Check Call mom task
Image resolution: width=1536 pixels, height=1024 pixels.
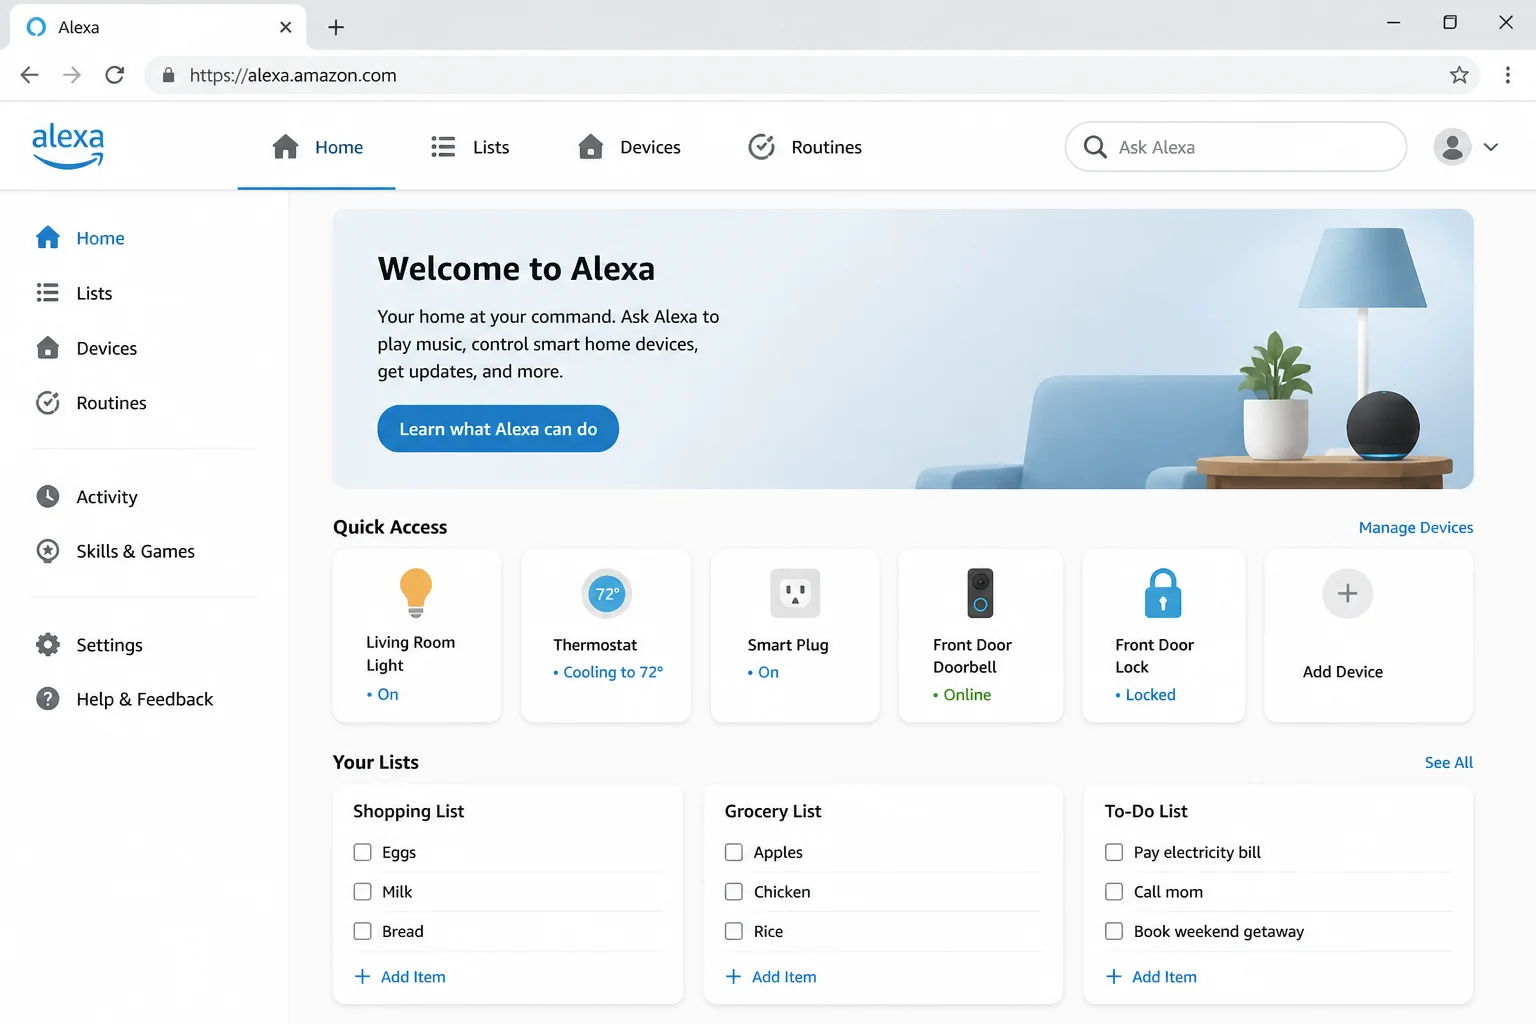(1114, 891)
